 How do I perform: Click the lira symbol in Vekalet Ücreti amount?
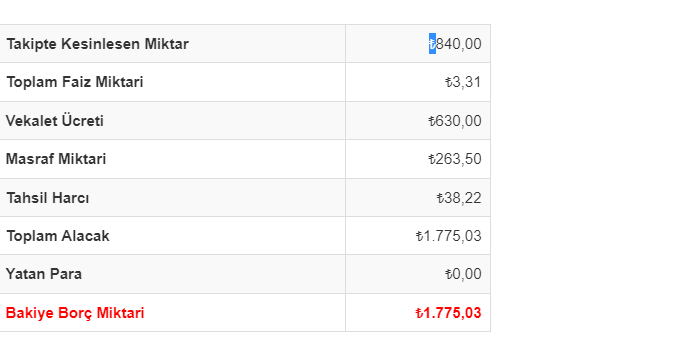(x=432, y=121)
